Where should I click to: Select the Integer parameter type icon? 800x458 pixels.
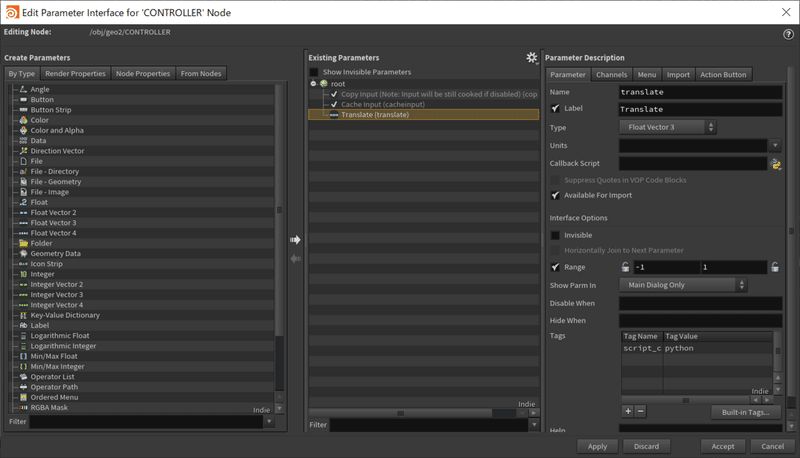click(23, 274)
